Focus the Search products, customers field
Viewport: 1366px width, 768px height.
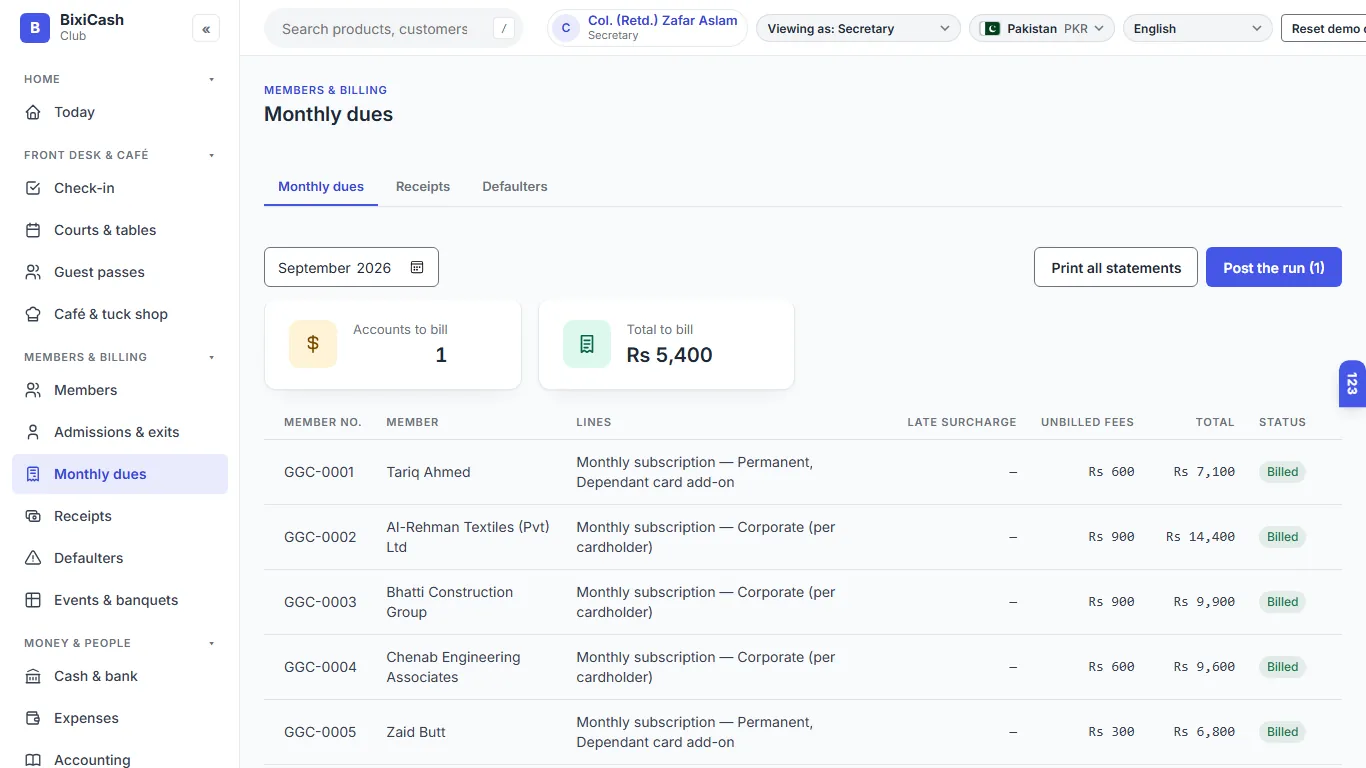click(x=393, y=29)
